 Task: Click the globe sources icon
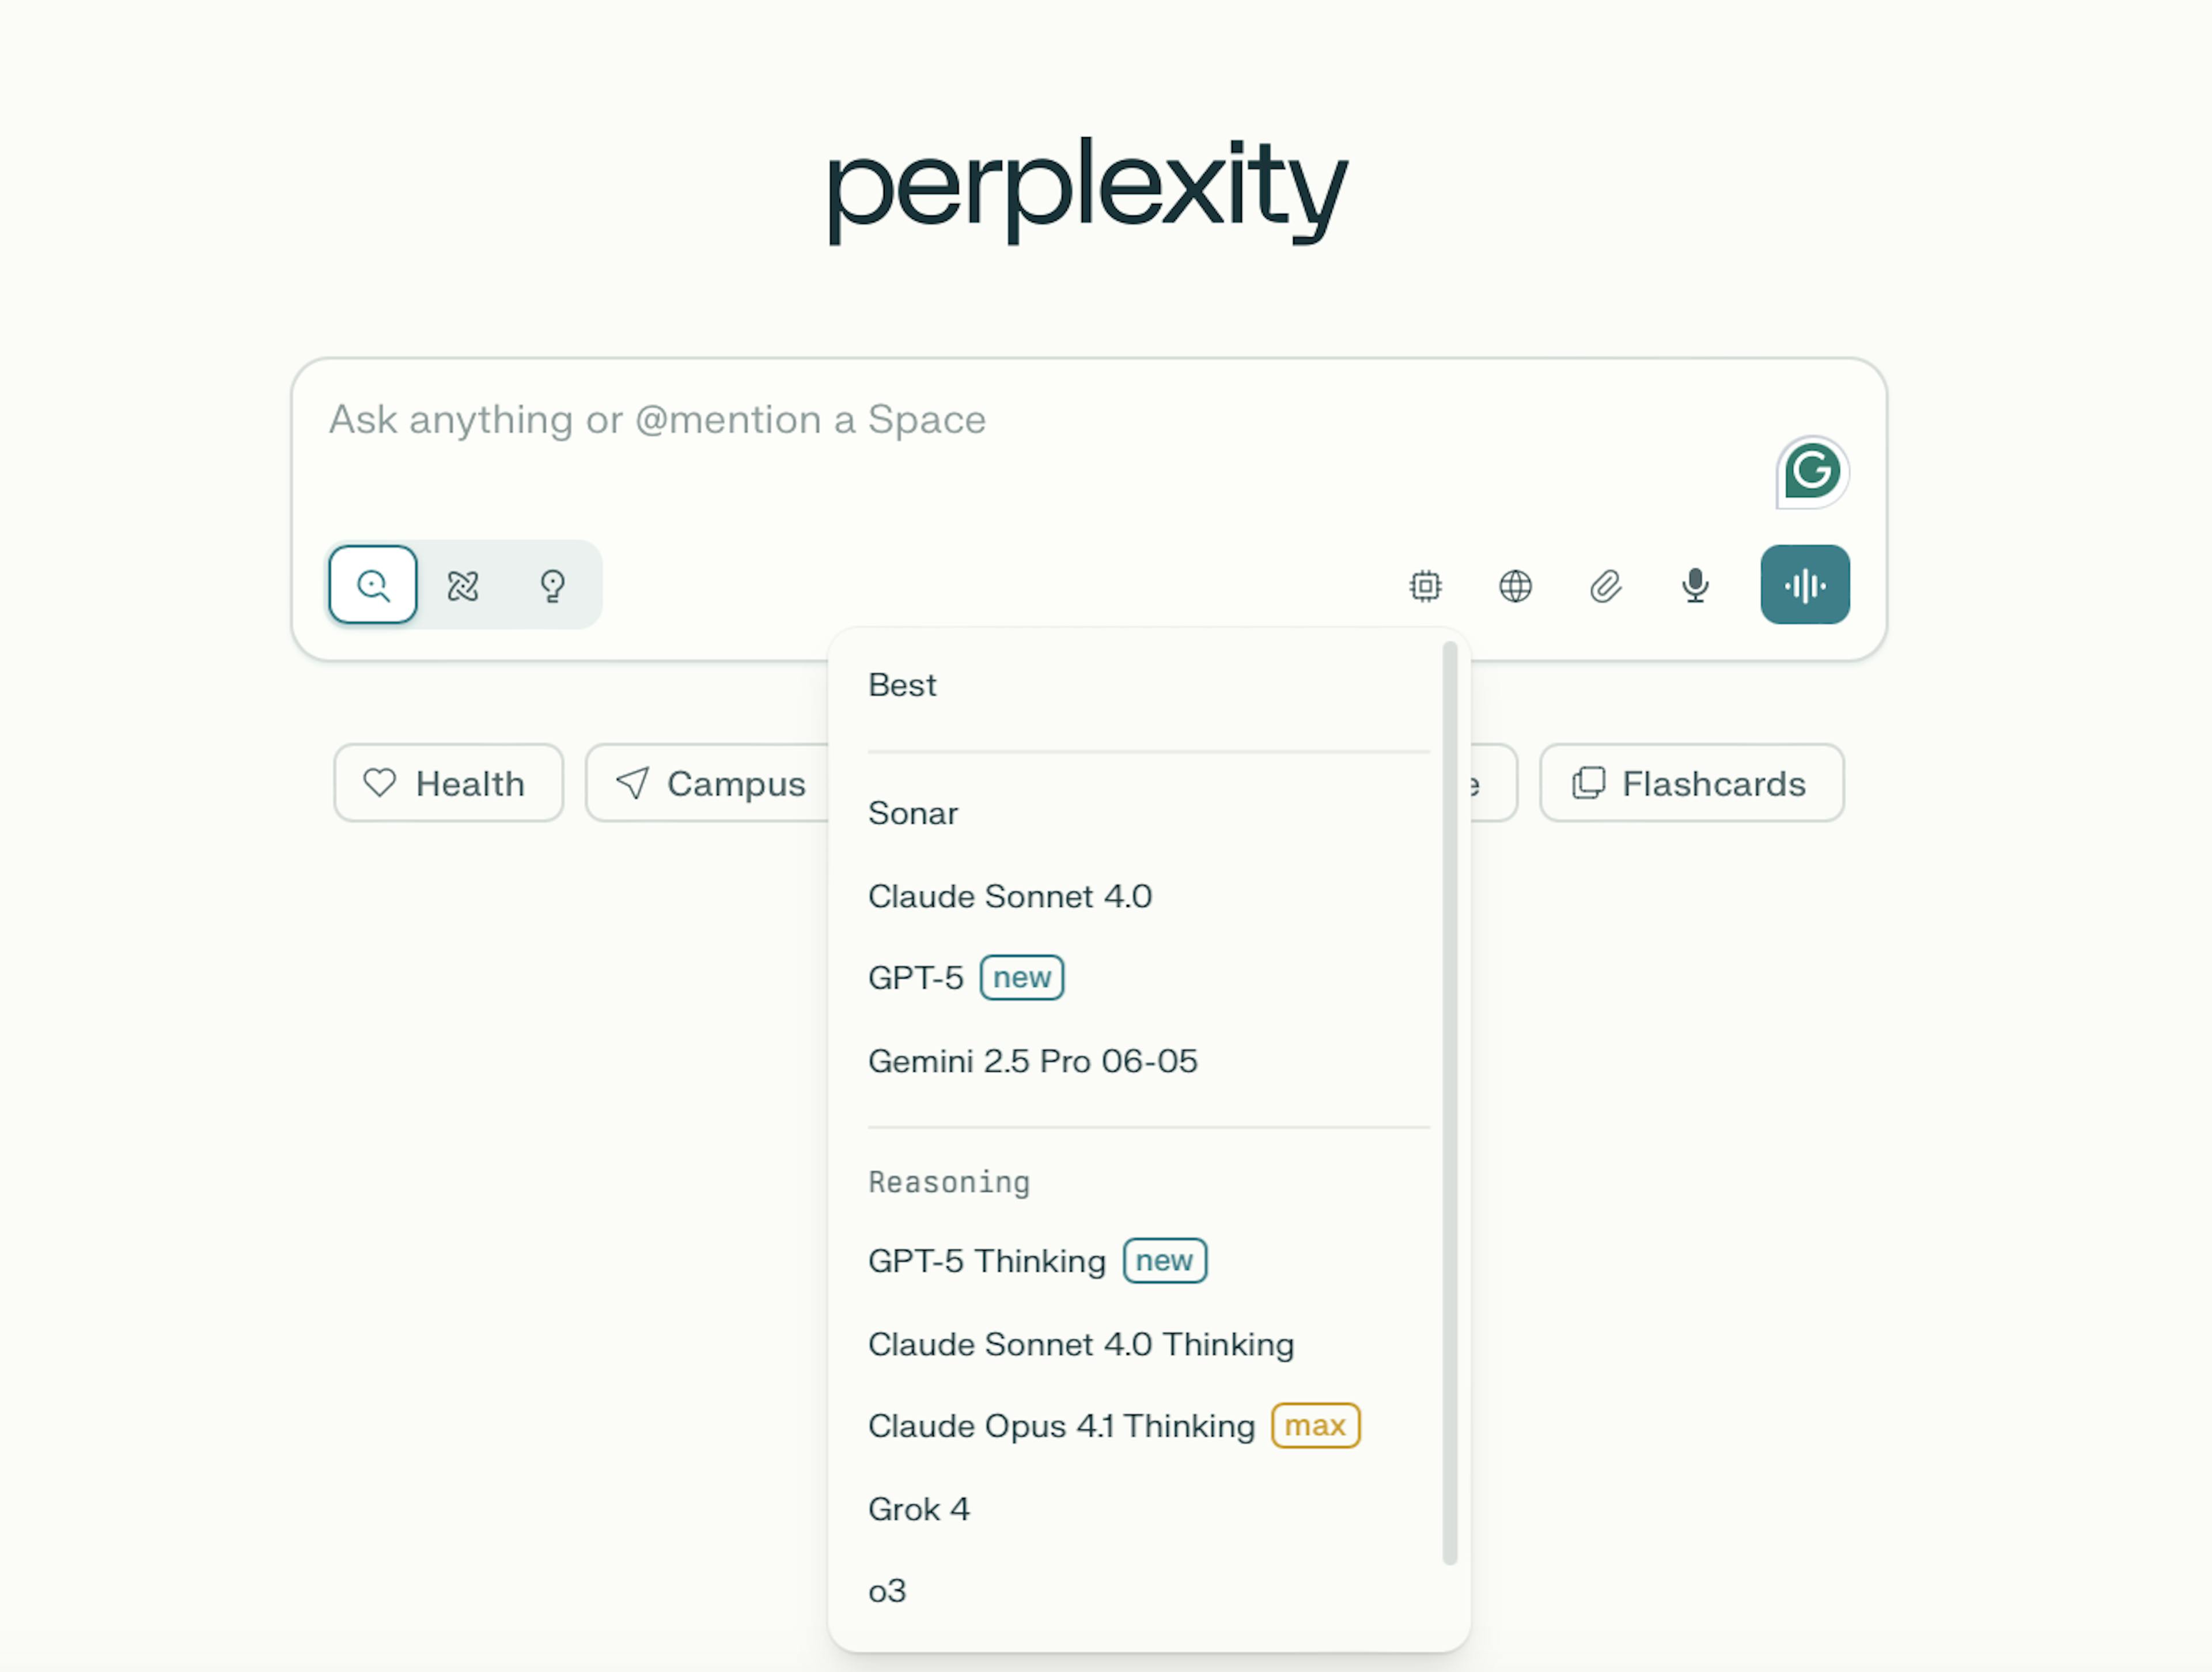point(1515,586)
